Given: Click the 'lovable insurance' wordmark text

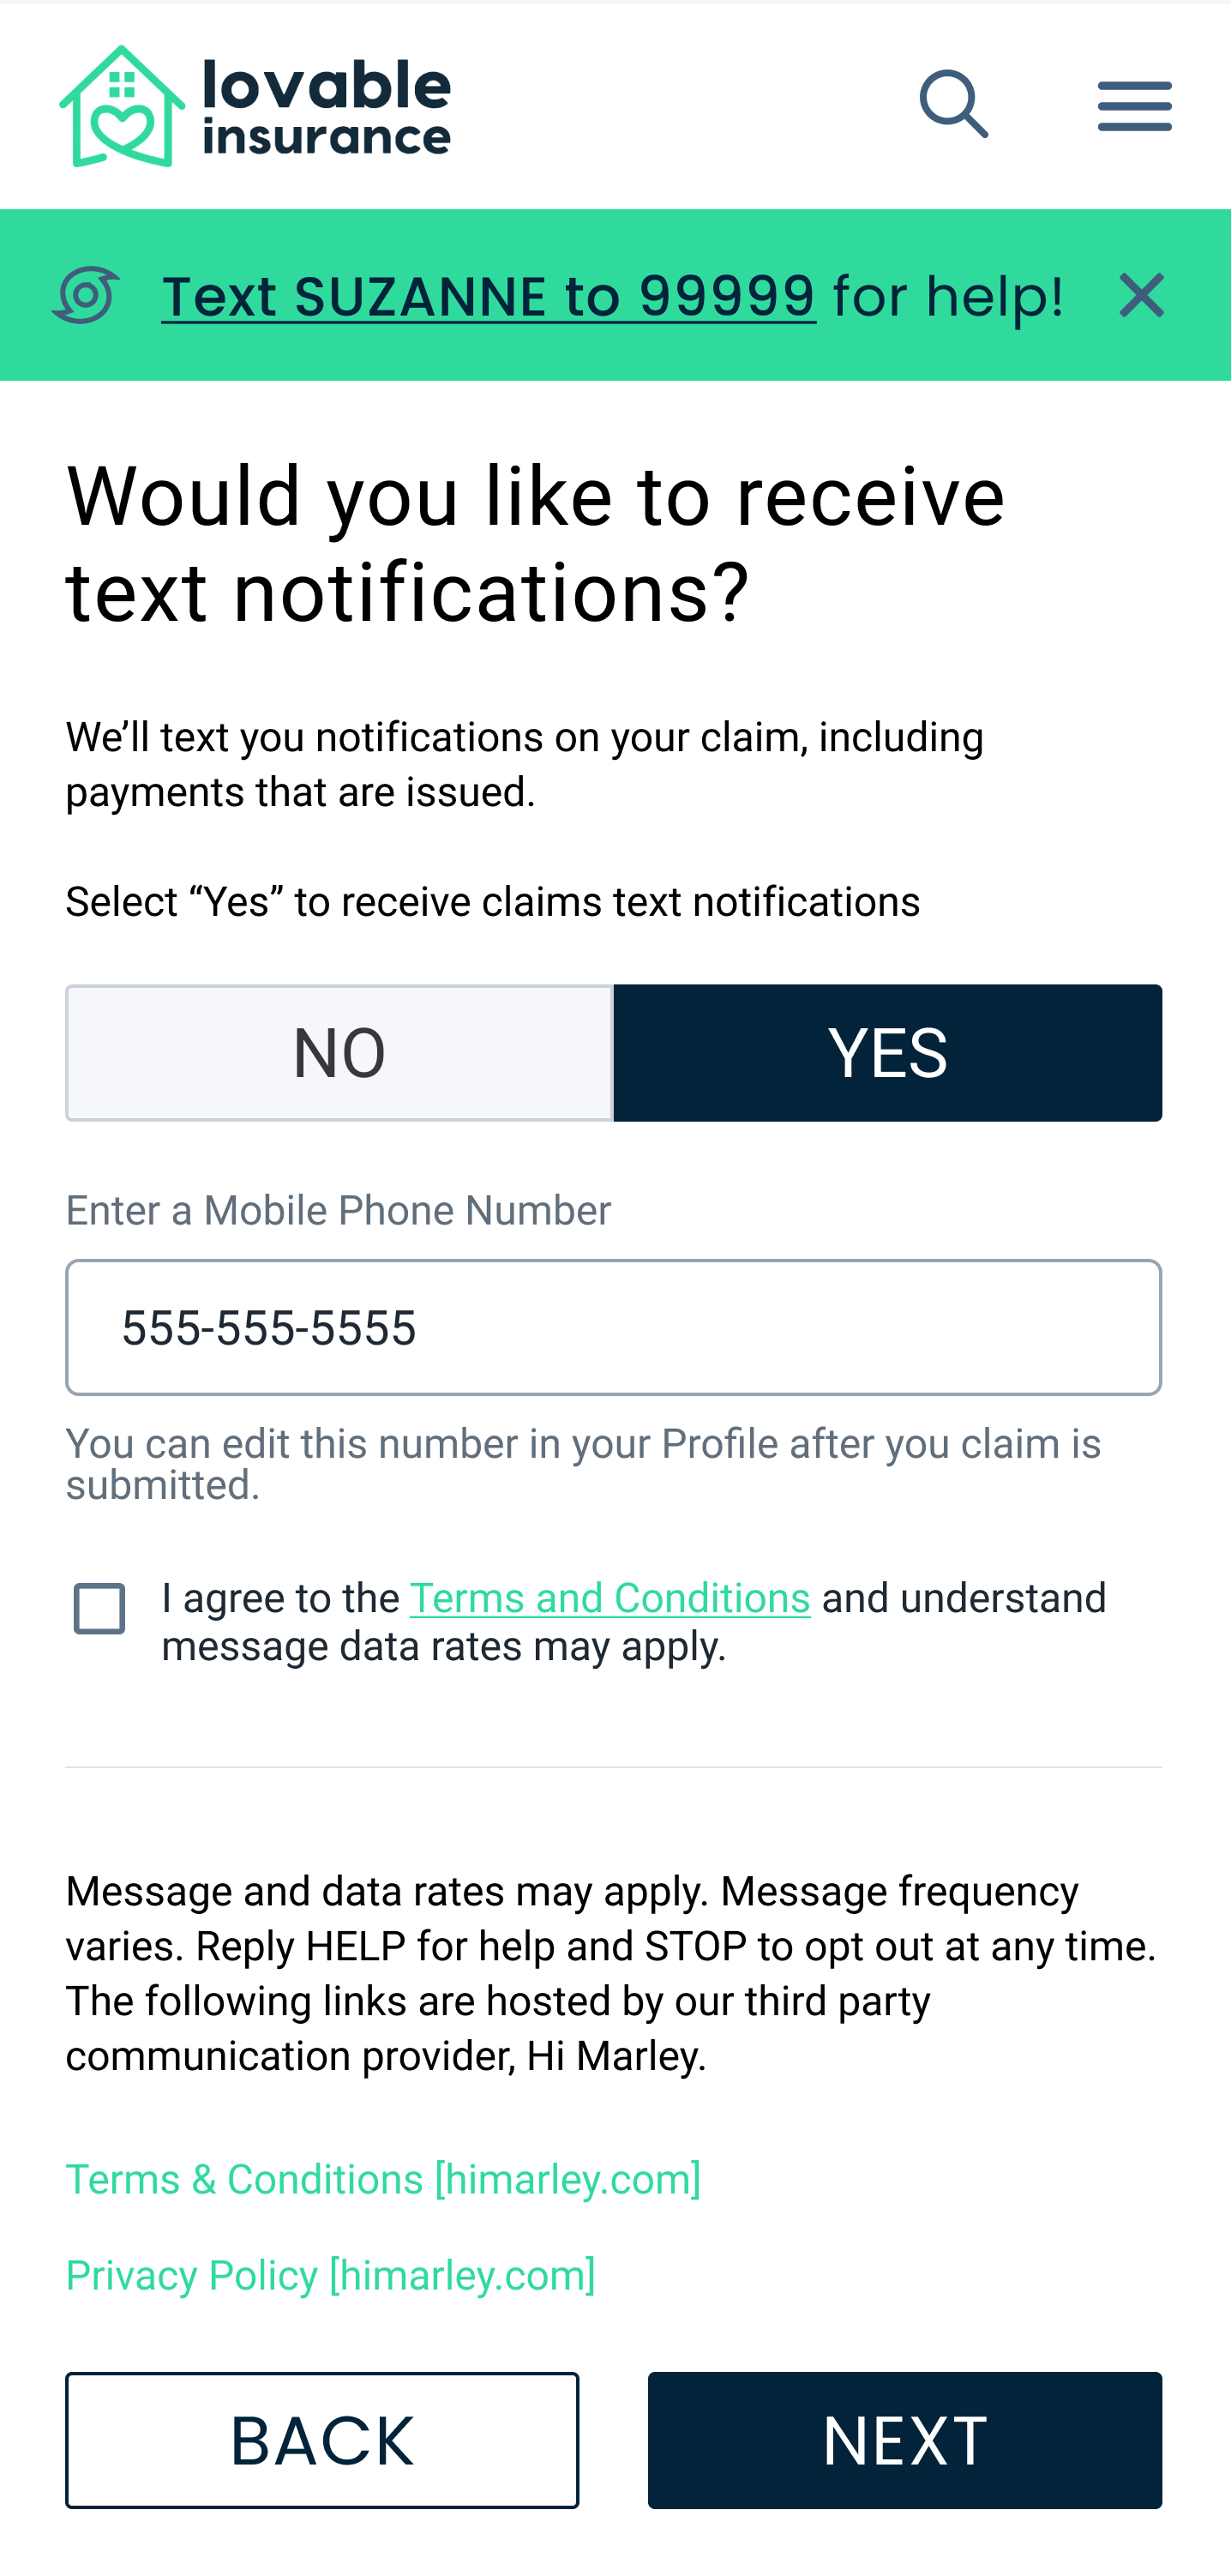Looking at the screenshot, I should click(326, 109).
